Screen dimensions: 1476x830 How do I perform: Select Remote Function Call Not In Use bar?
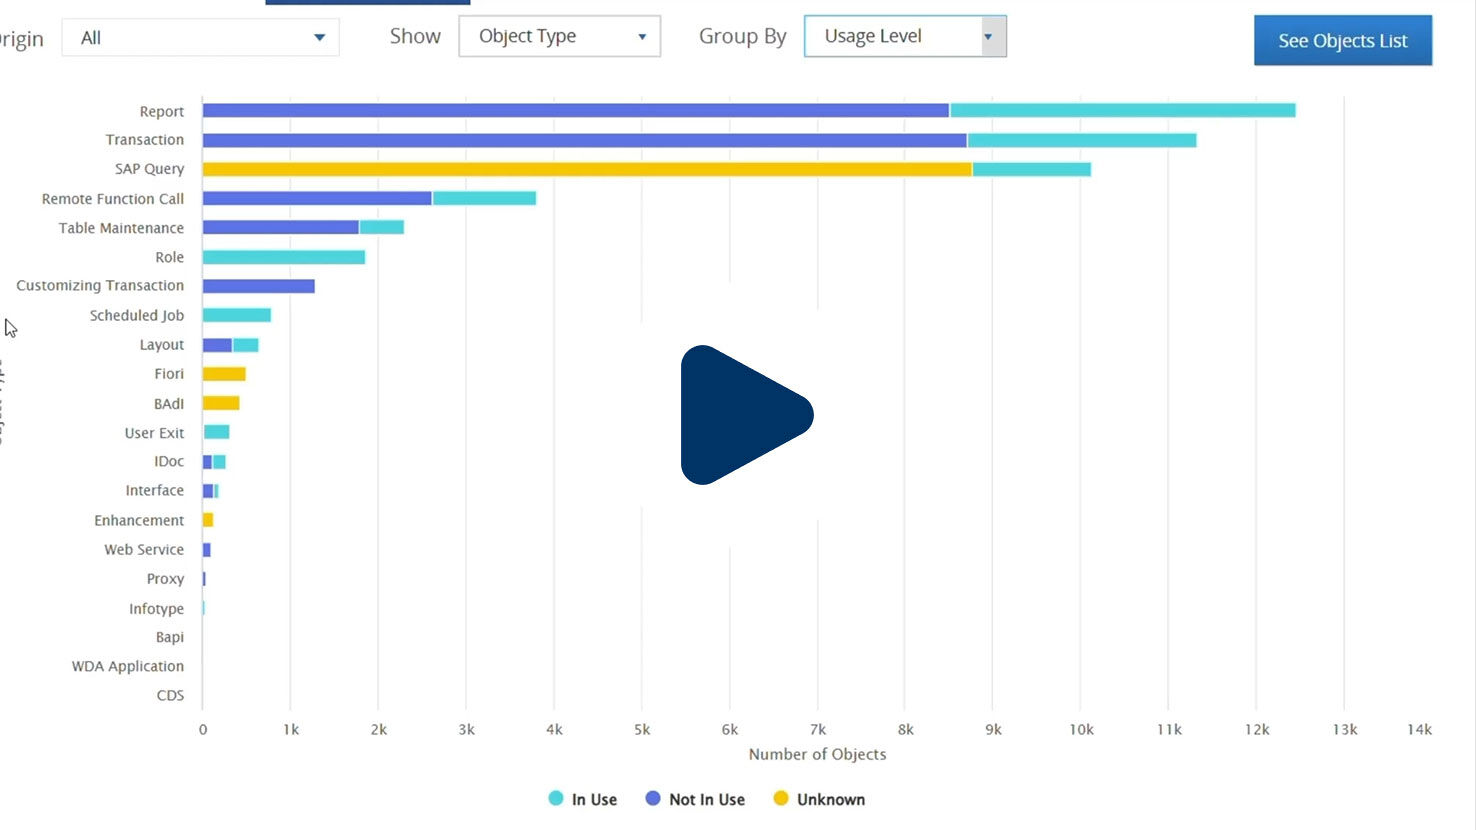click(317, 198)
